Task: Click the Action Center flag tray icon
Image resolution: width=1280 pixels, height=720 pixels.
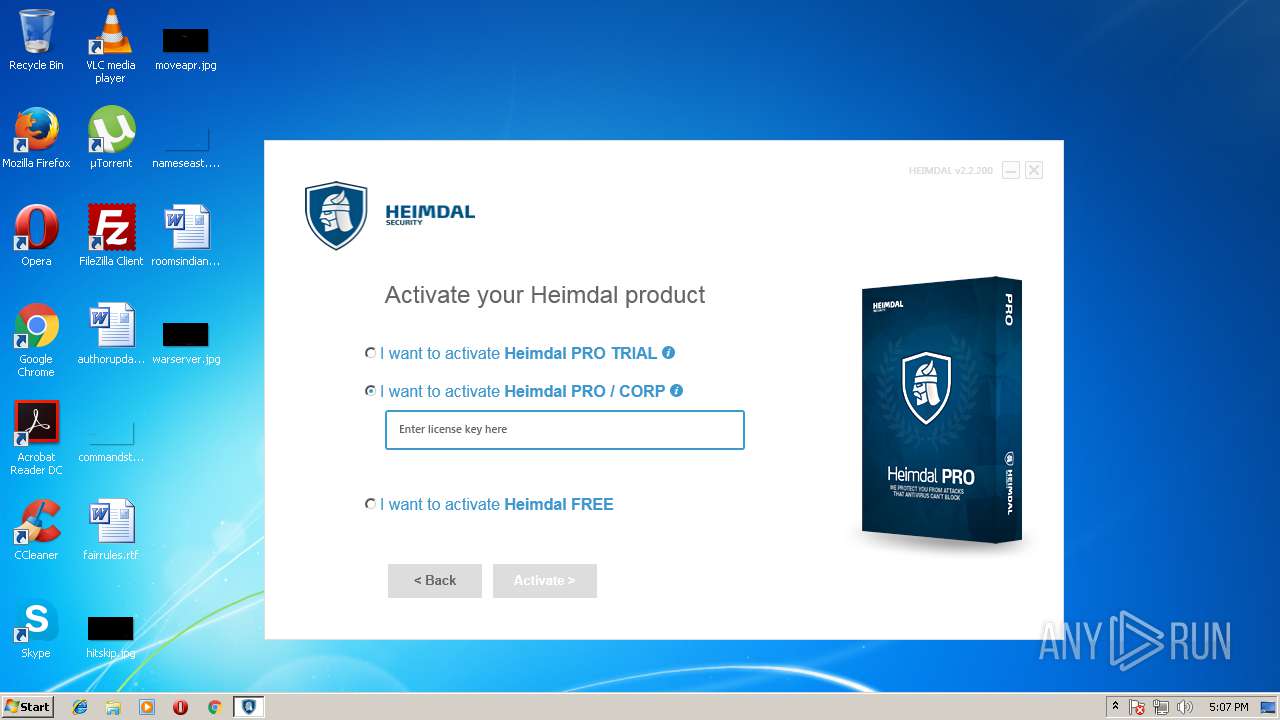Action: tap(1137, 707)
